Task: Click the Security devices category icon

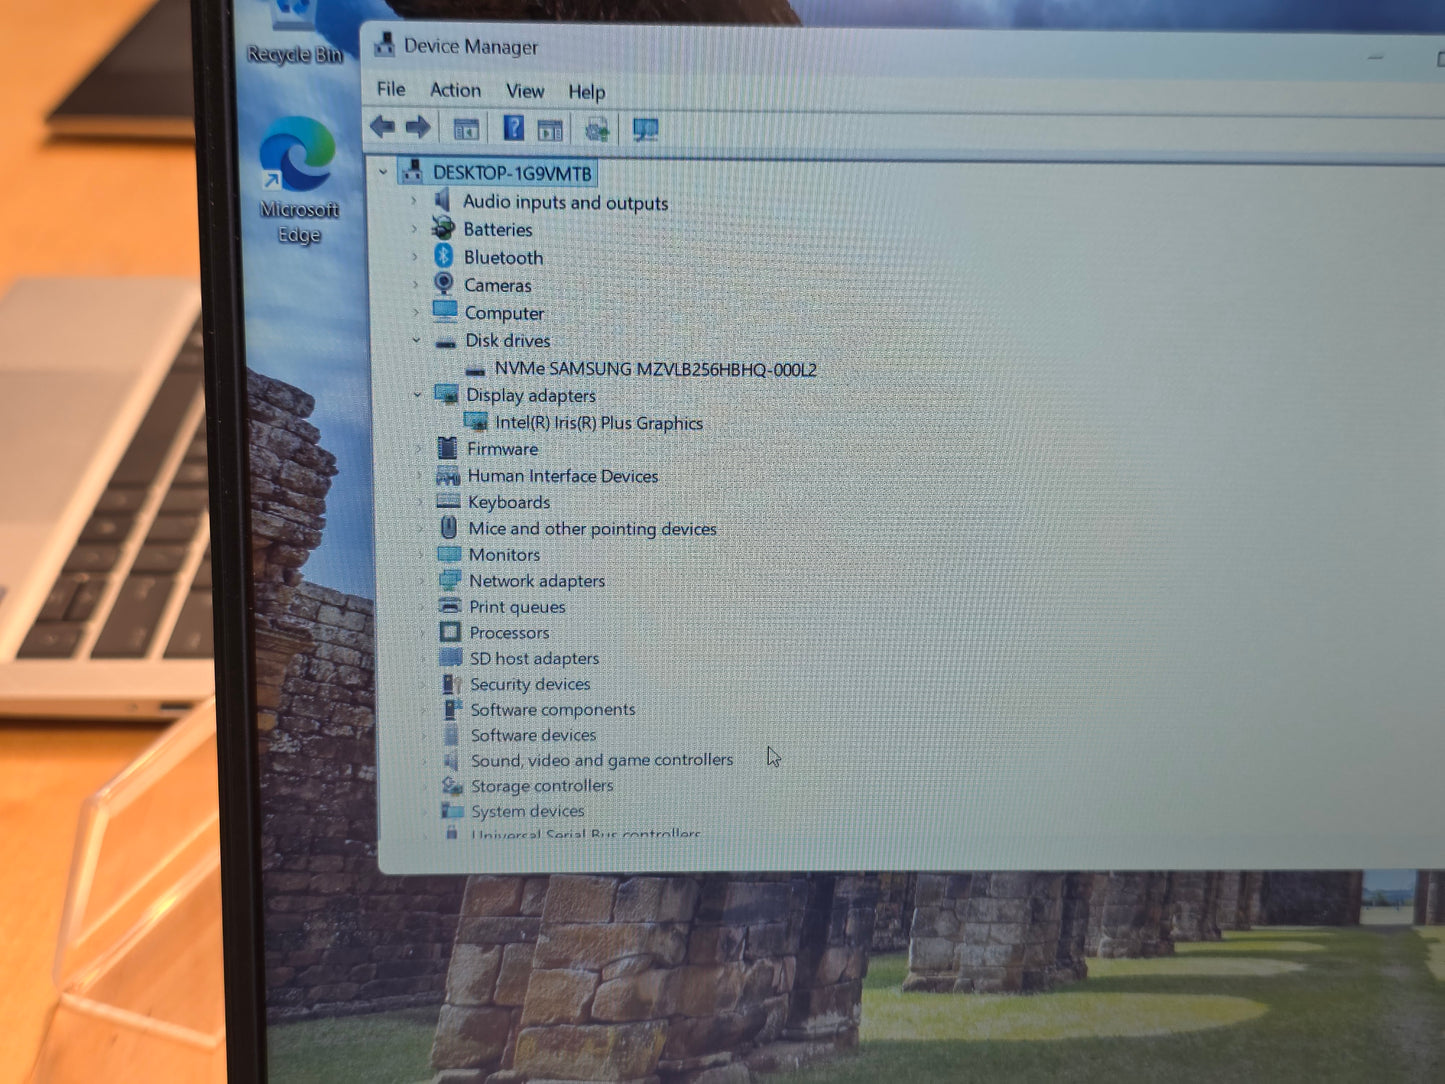Action: pos(451,684)
